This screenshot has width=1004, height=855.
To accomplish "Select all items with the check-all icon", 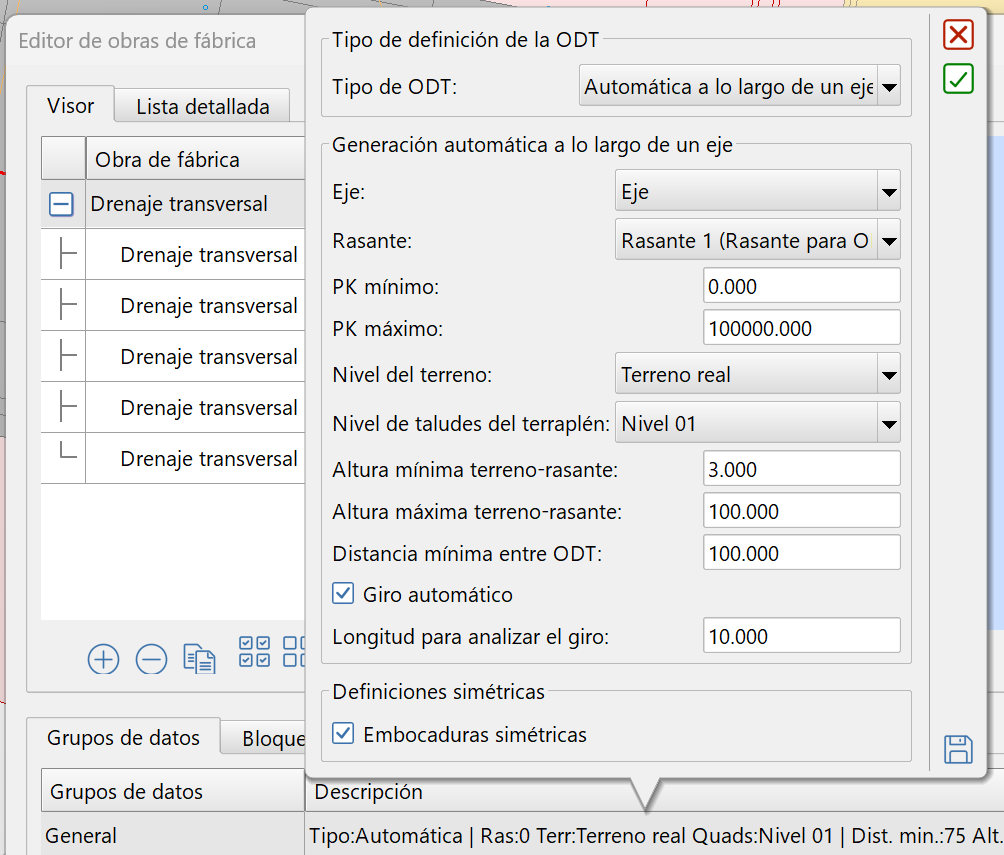I will 254,650.
